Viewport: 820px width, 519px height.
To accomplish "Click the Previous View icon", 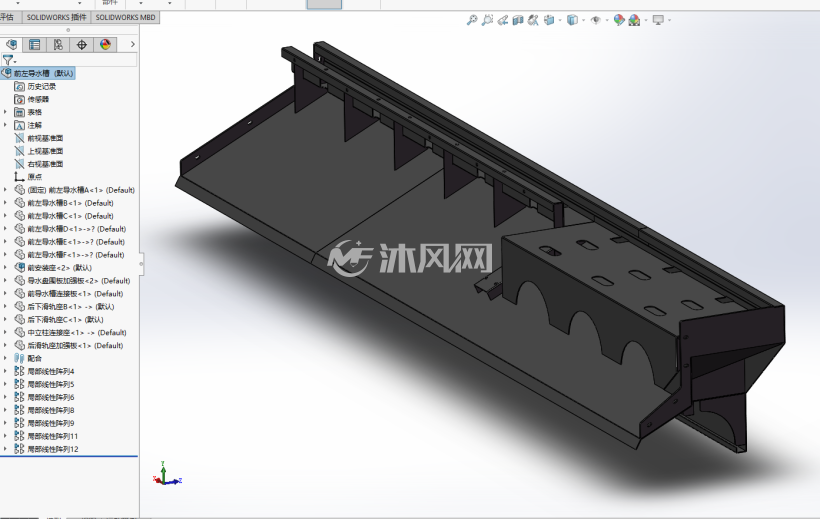I will (503, 20).
